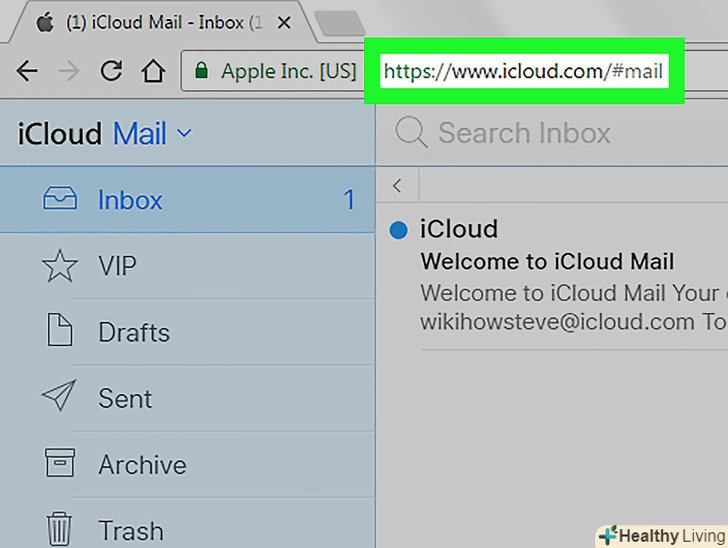Open the VIP folder
728x548 pixels.
pos(188,266)
